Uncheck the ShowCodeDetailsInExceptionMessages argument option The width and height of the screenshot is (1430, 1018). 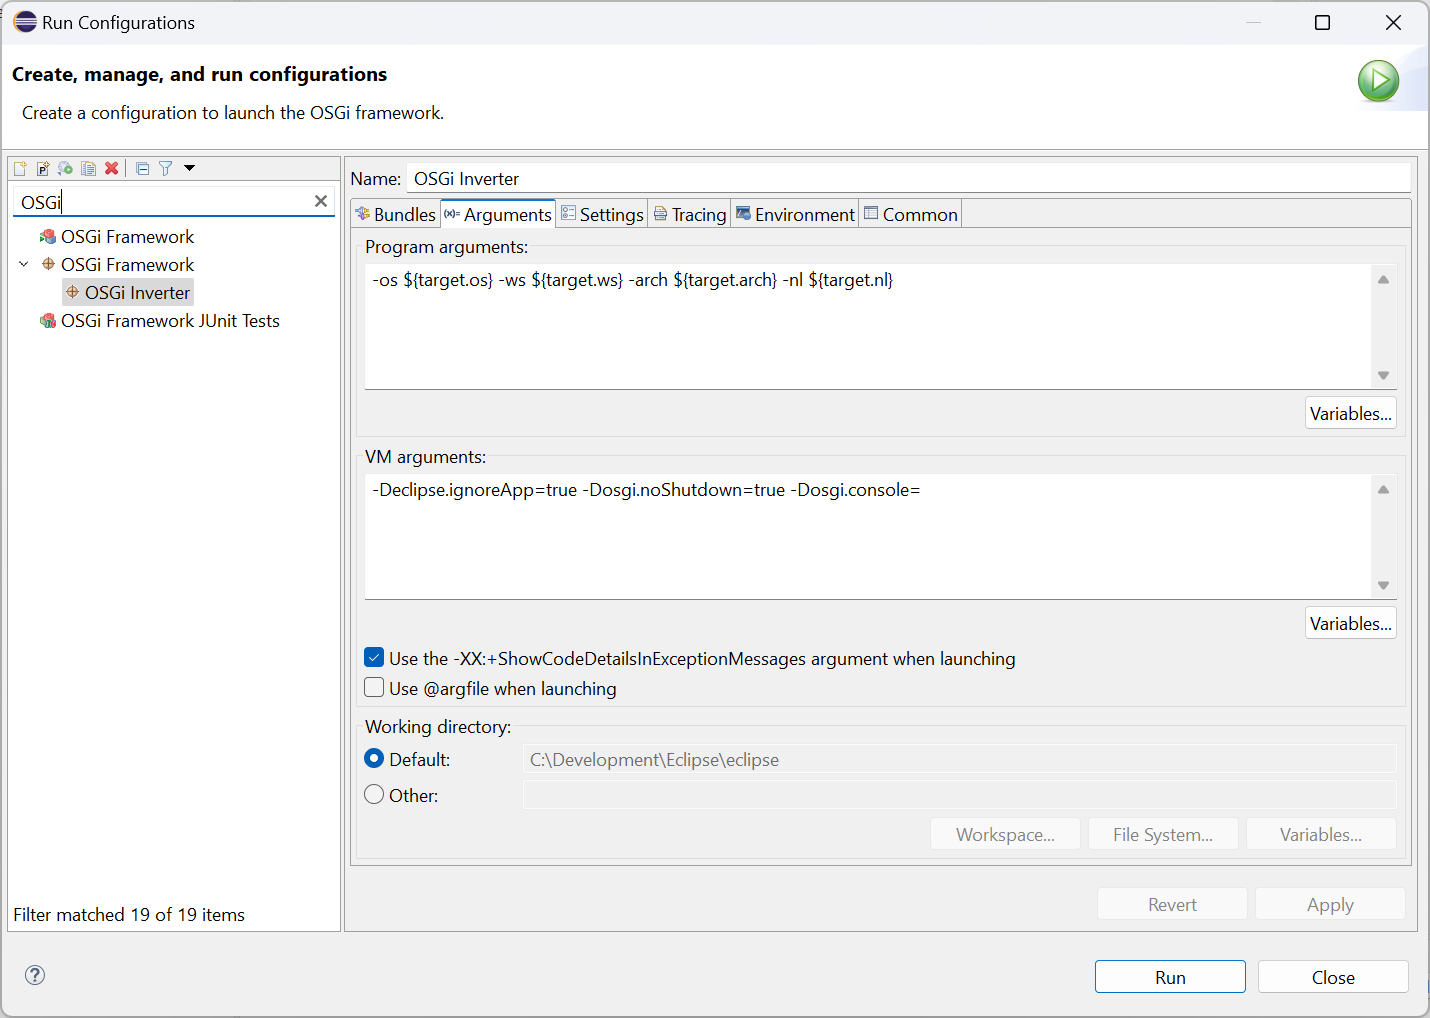pos(374,658)
